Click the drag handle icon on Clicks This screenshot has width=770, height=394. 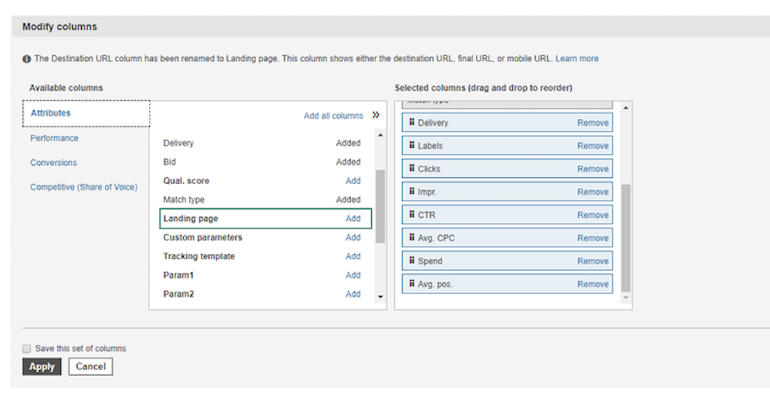(x=412, y=168)
